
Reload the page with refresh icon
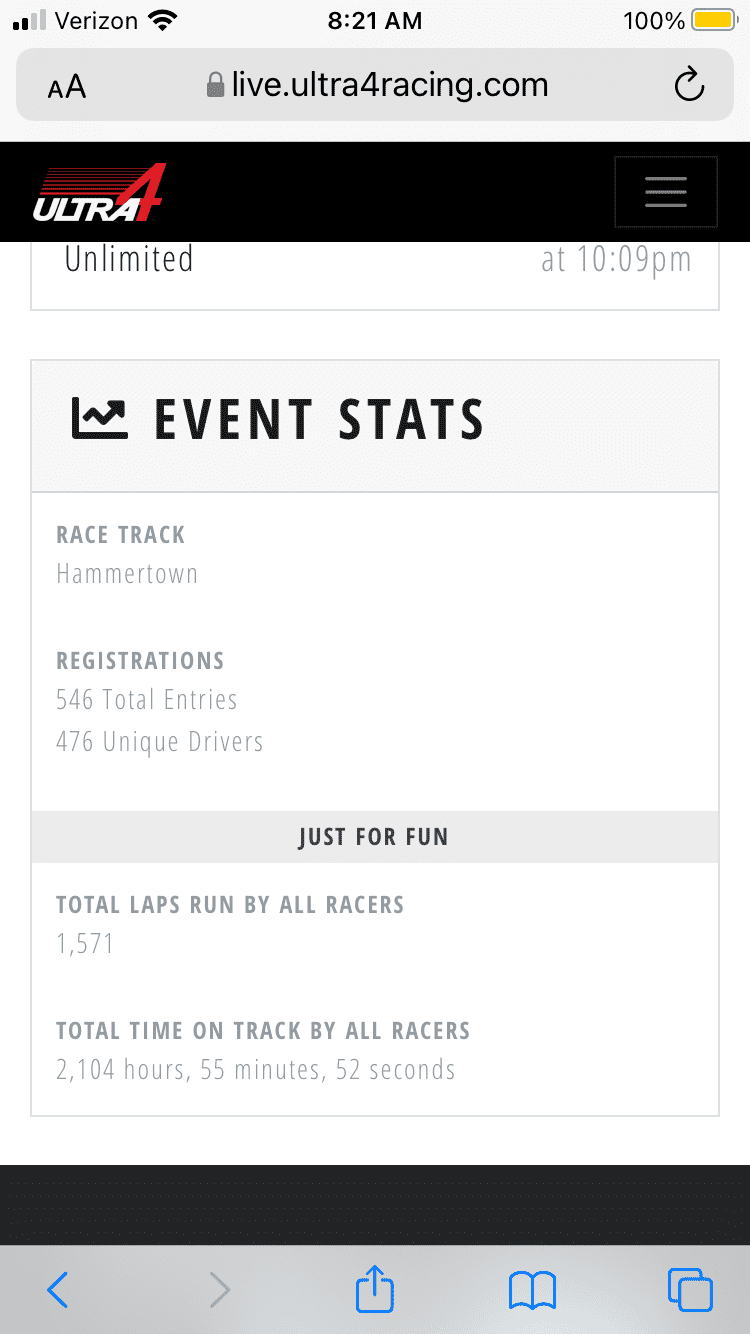tap(689, 86)
